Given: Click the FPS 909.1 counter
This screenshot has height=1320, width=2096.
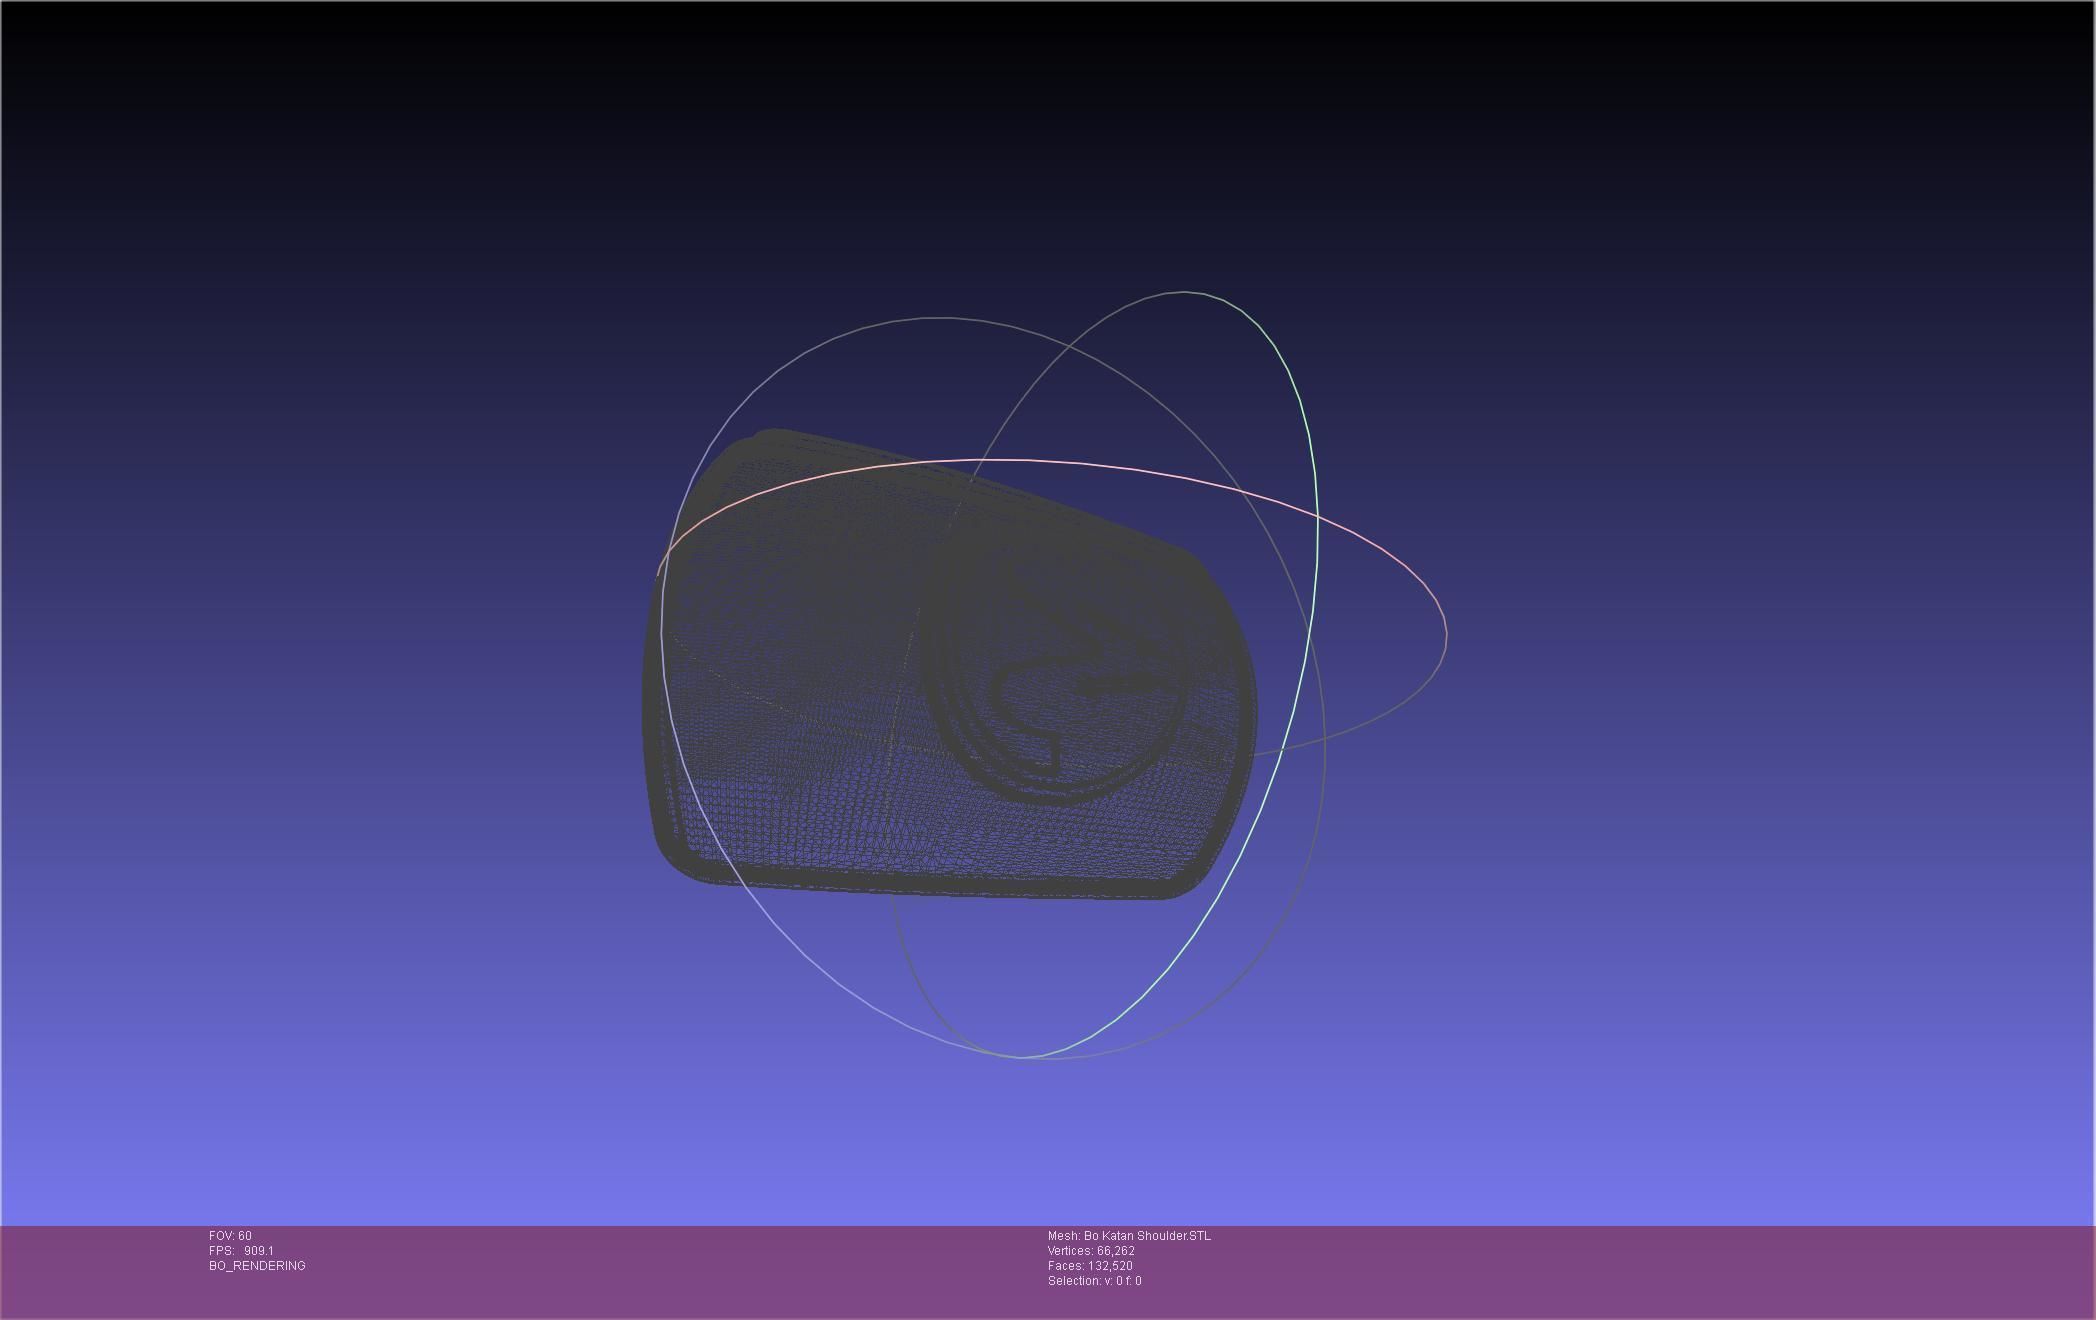Looking at the screenshot, I should 241,1251.
